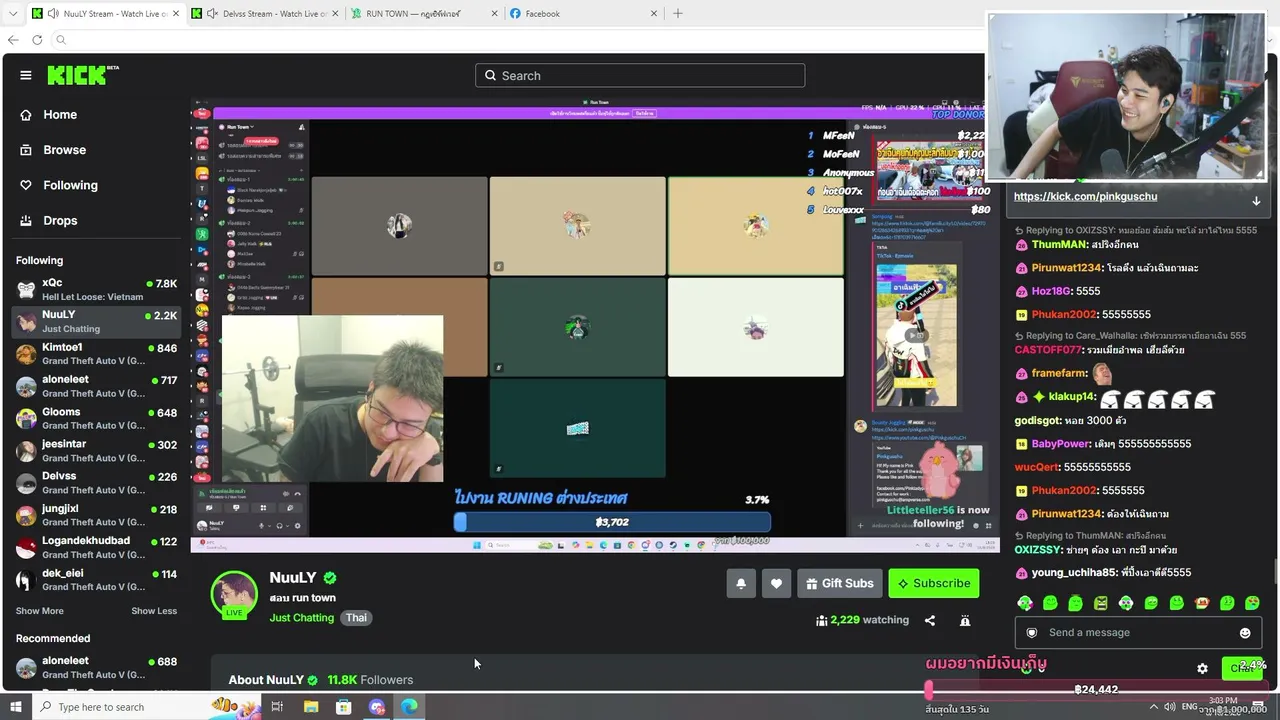Viewport: 1280px width, 720px height.
Task: Switch to the Facebook browser tab
Action: click(584, 14)
